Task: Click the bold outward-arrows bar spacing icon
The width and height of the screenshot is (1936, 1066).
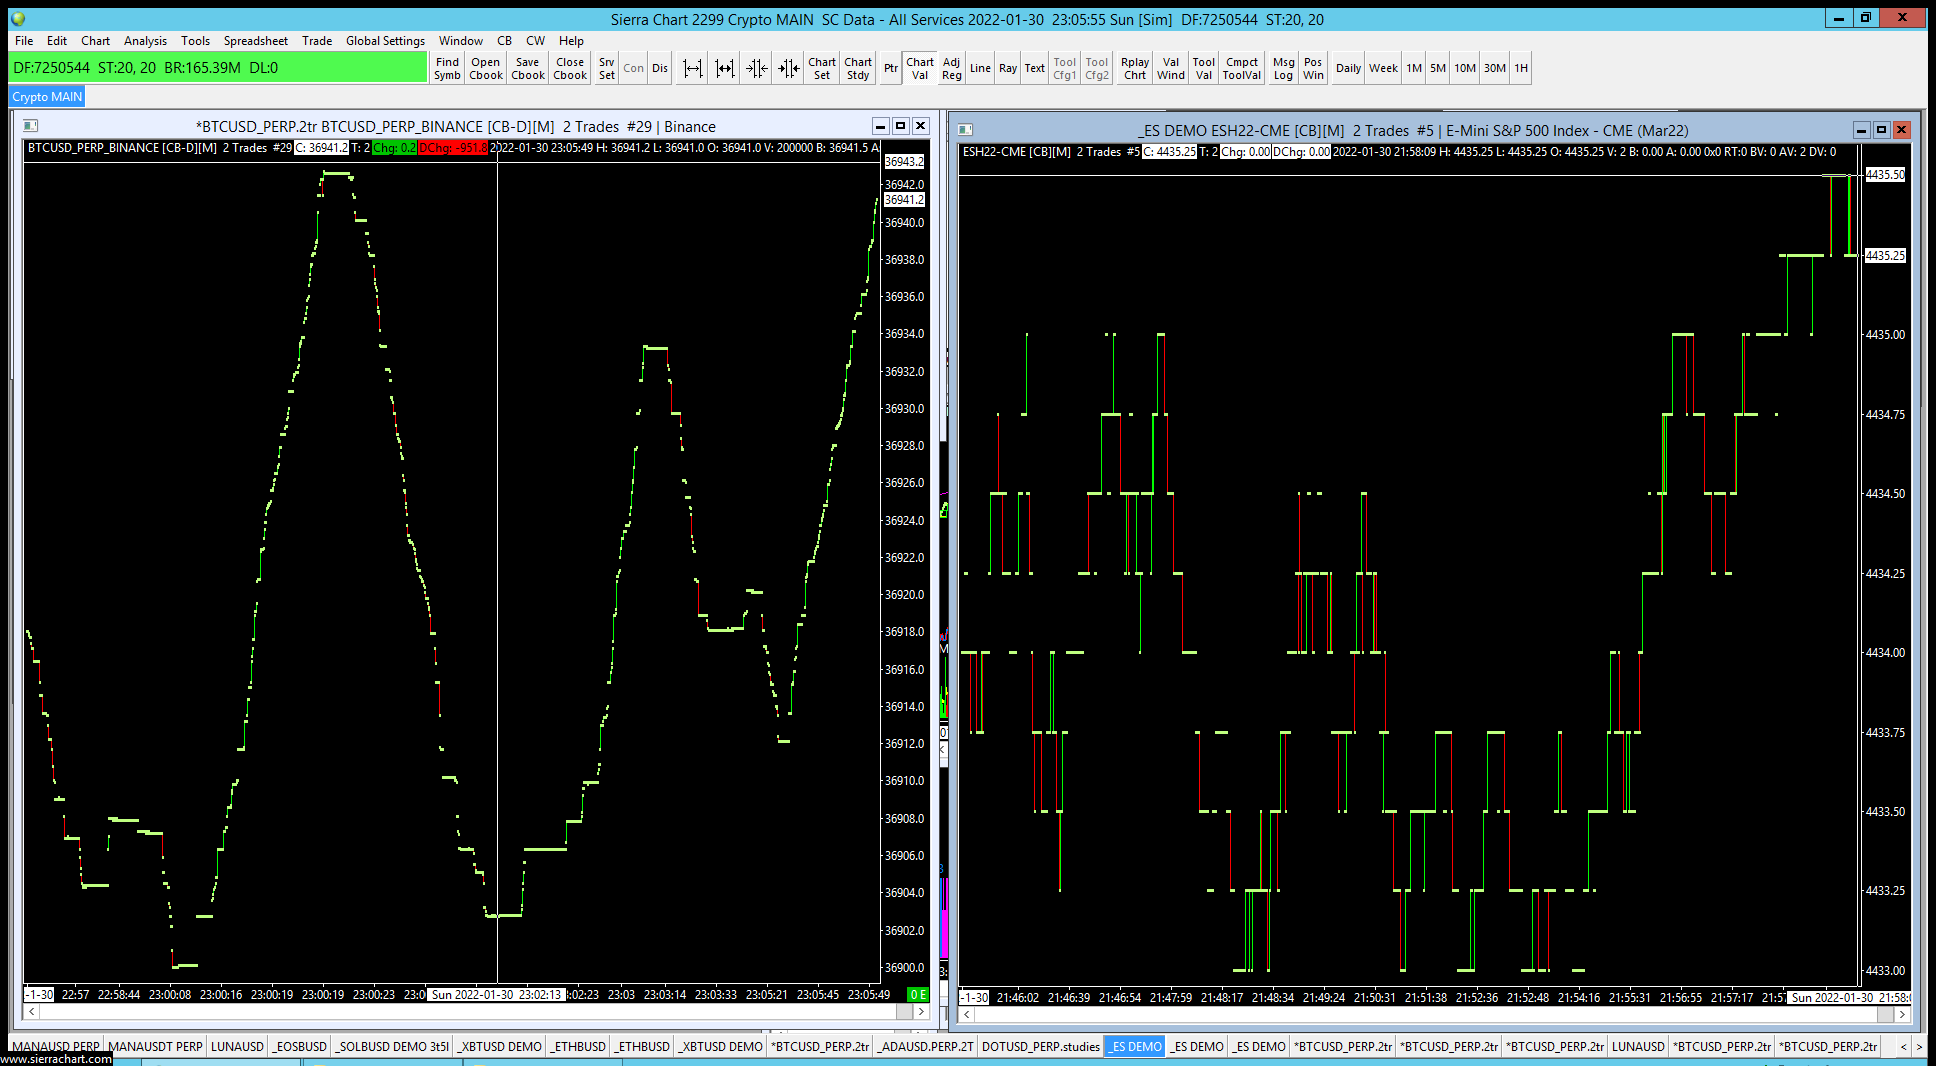Action: point(725,68)
